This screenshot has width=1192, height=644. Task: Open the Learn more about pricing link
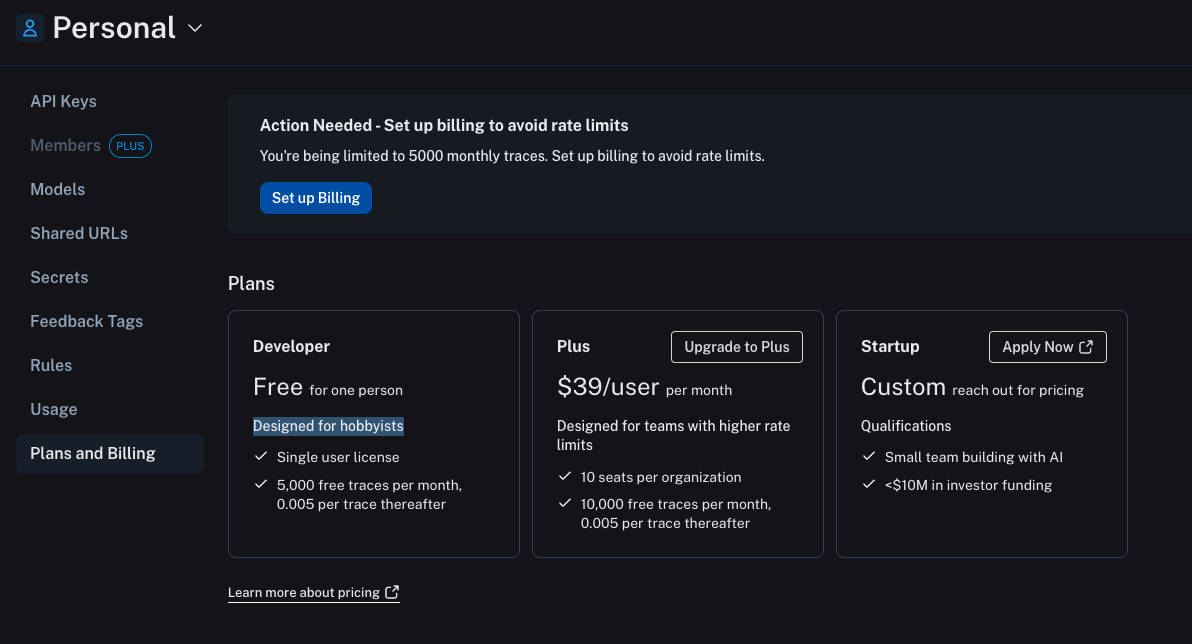pos(304,593)
